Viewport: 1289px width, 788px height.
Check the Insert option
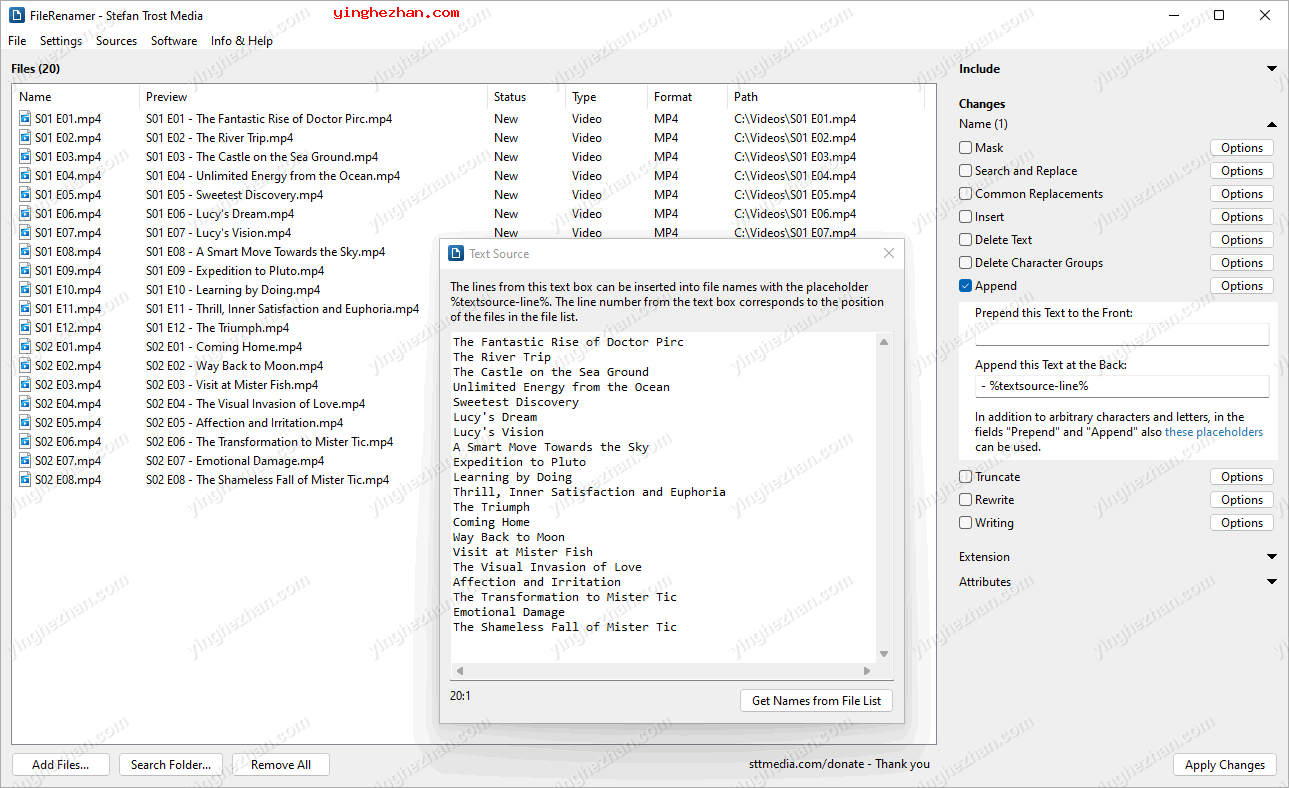point(966,217)
